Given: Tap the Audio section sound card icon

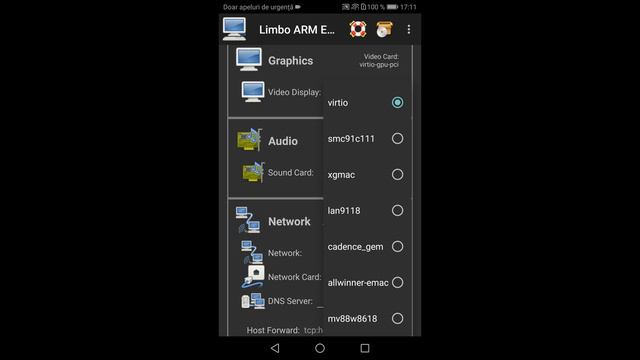Looking at the screenshot, I should tap(249, 140).
